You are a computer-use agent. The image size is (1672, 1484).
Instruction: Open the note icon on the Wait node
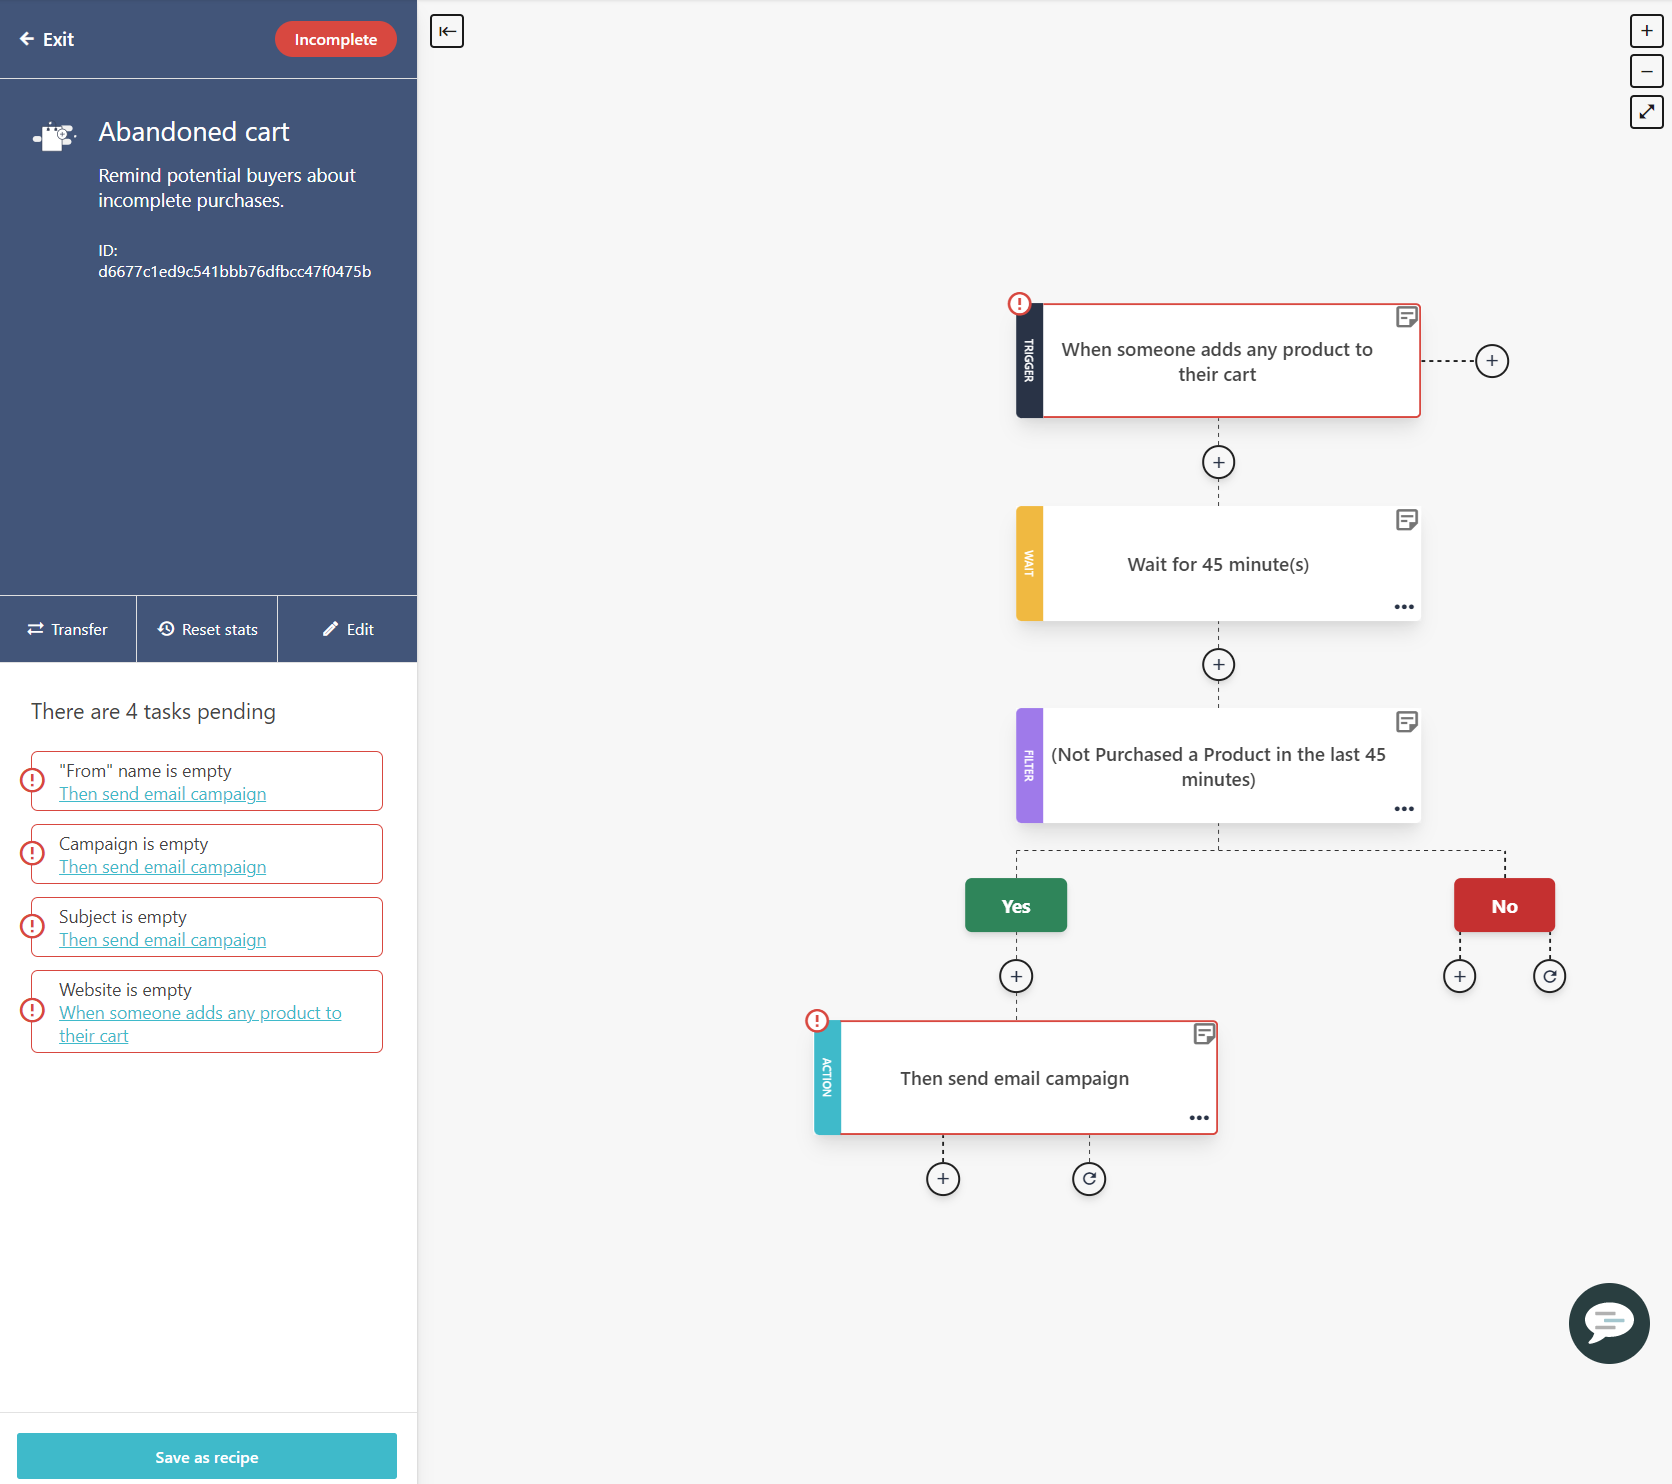(1406, 519)
